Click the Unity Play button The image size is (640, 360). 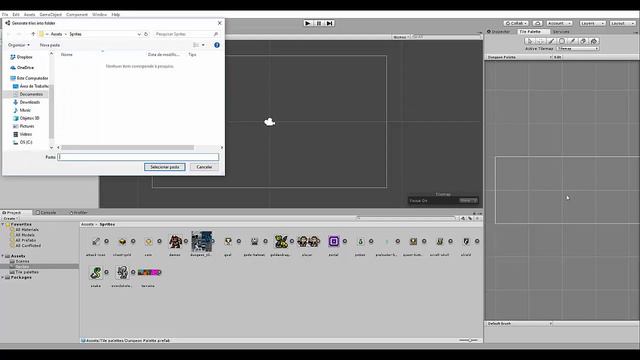pyautogui.click(x=308, y=23)
